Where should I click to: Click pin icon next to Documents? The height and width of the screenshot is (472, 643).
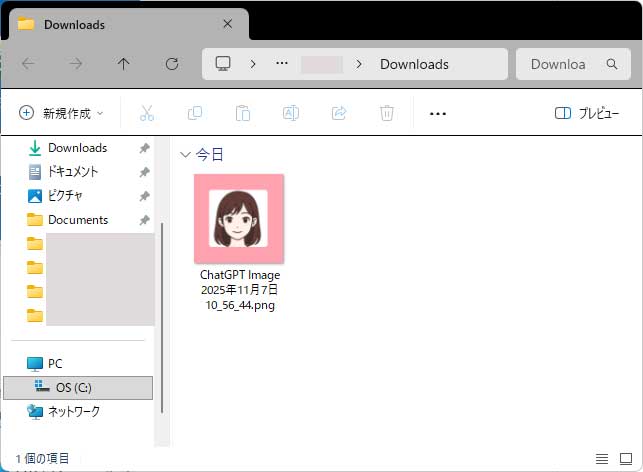coord(144,220)
